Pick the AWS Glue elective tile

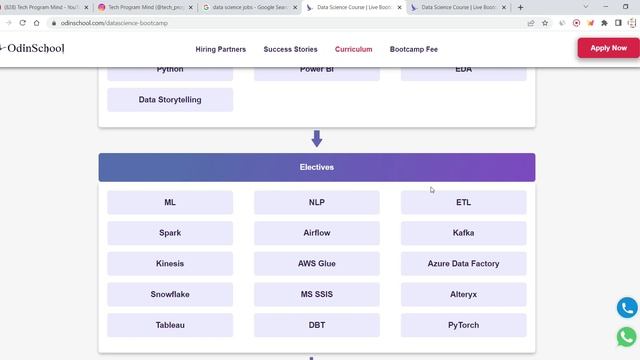(x=317, y=264)
